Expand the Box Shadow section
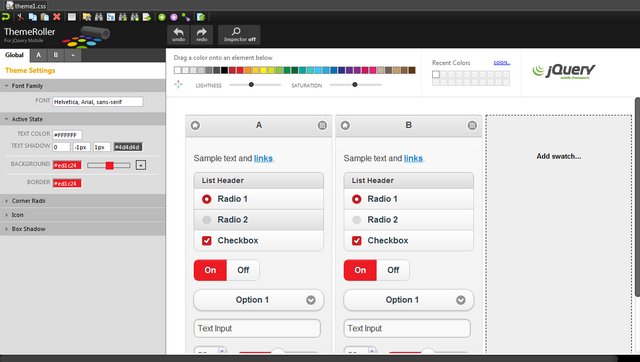 point(83,229)
